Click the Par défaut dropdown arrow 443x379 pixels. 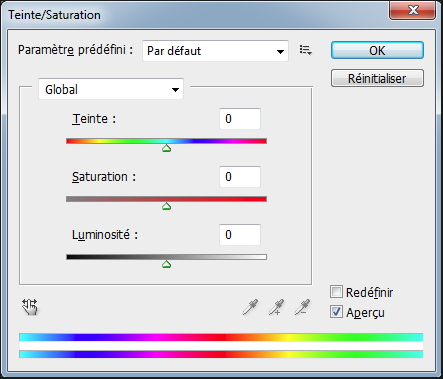pyautogui.click(x=280, y=51)
